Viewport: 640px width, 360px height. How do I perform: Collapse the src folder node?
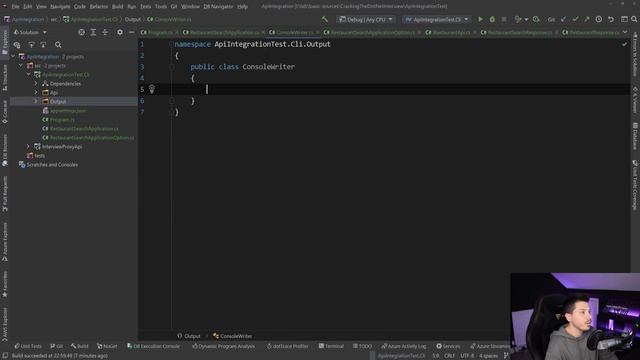point(21,66)
